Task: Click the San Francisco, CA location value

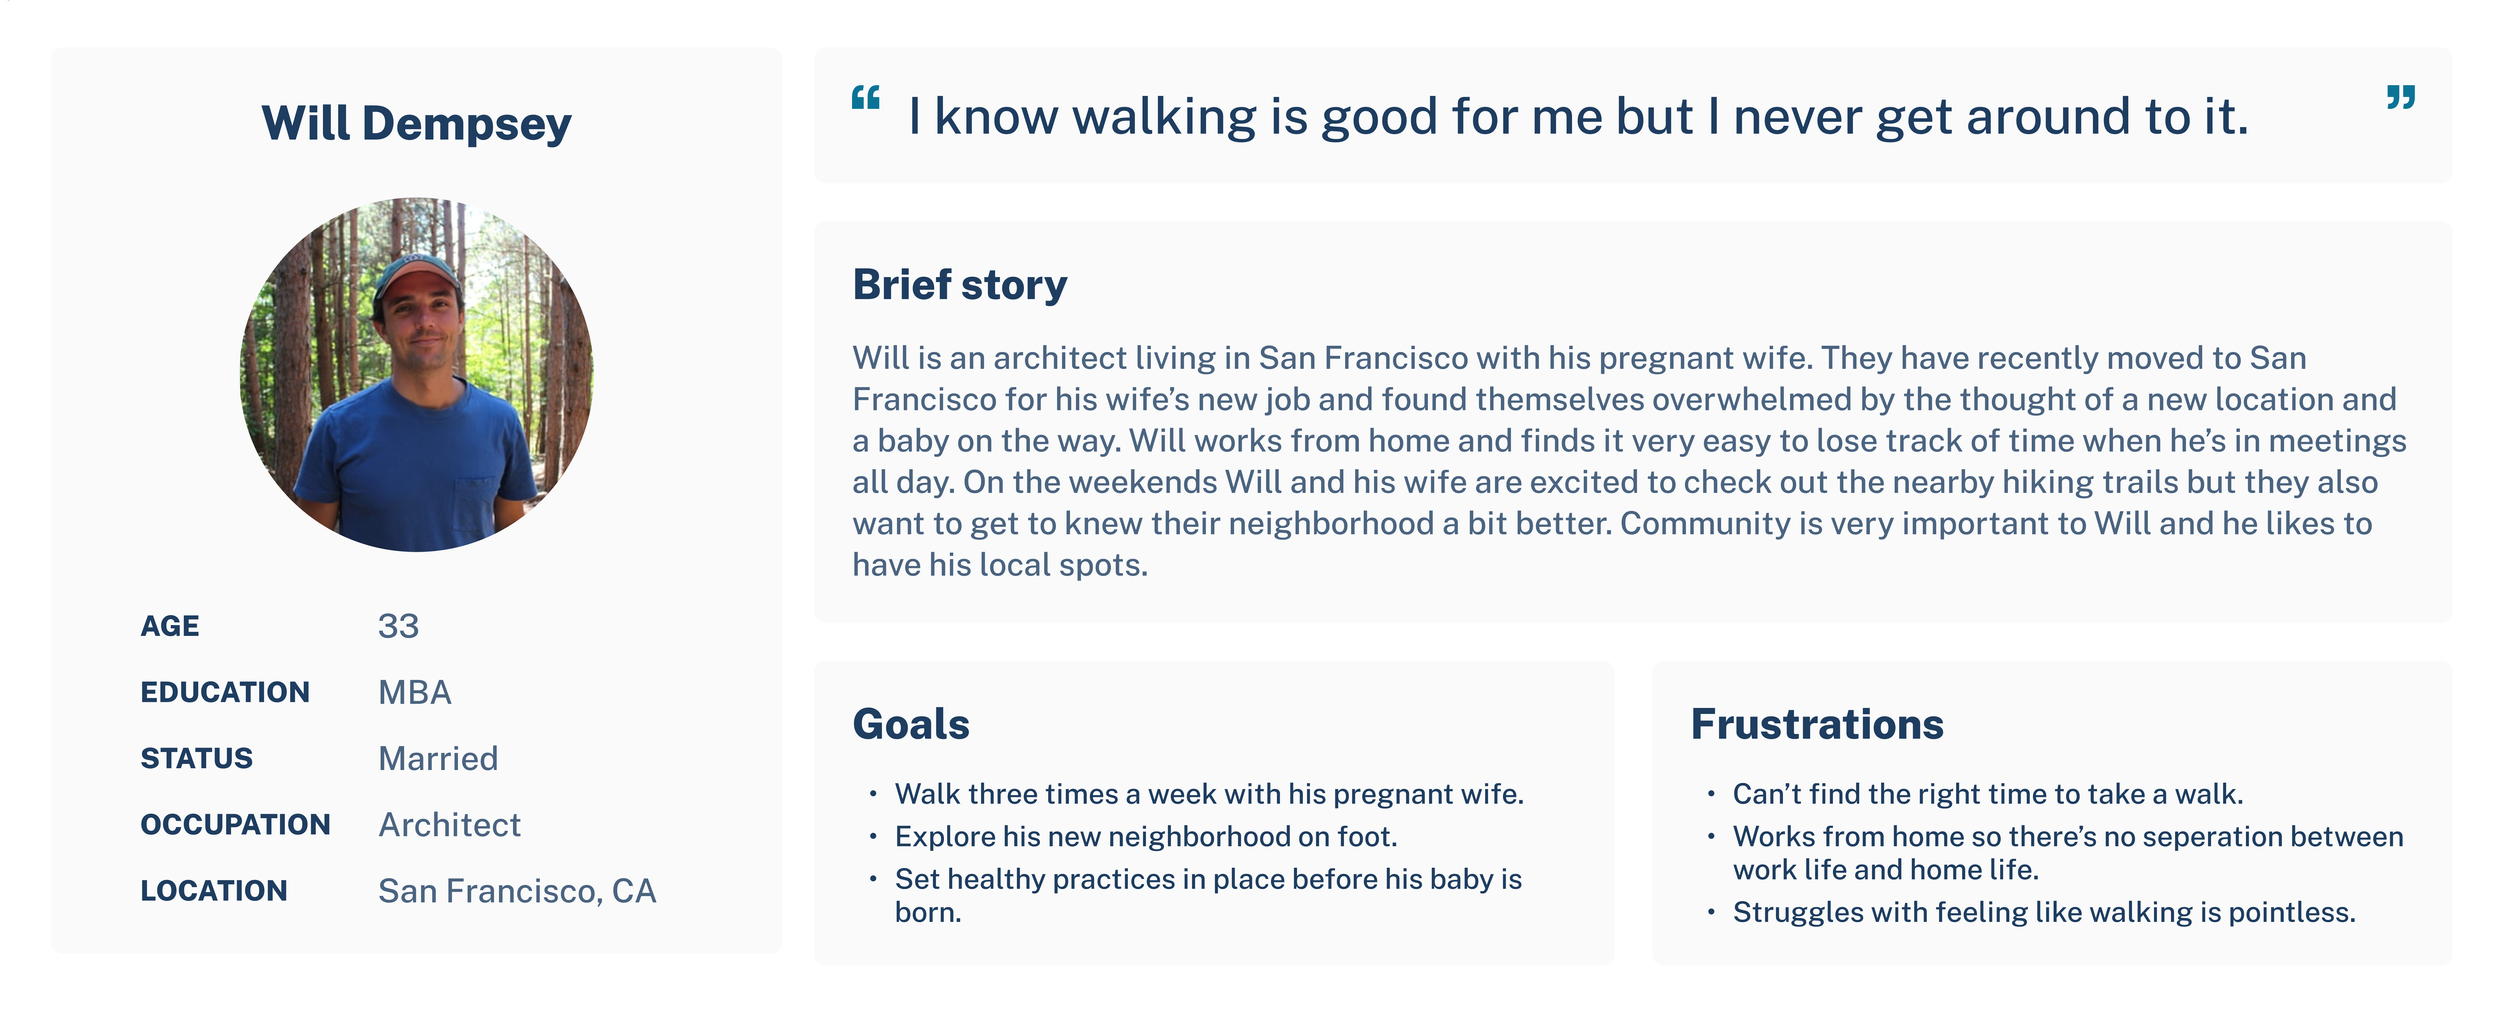Action: click(x=517, y=891)
